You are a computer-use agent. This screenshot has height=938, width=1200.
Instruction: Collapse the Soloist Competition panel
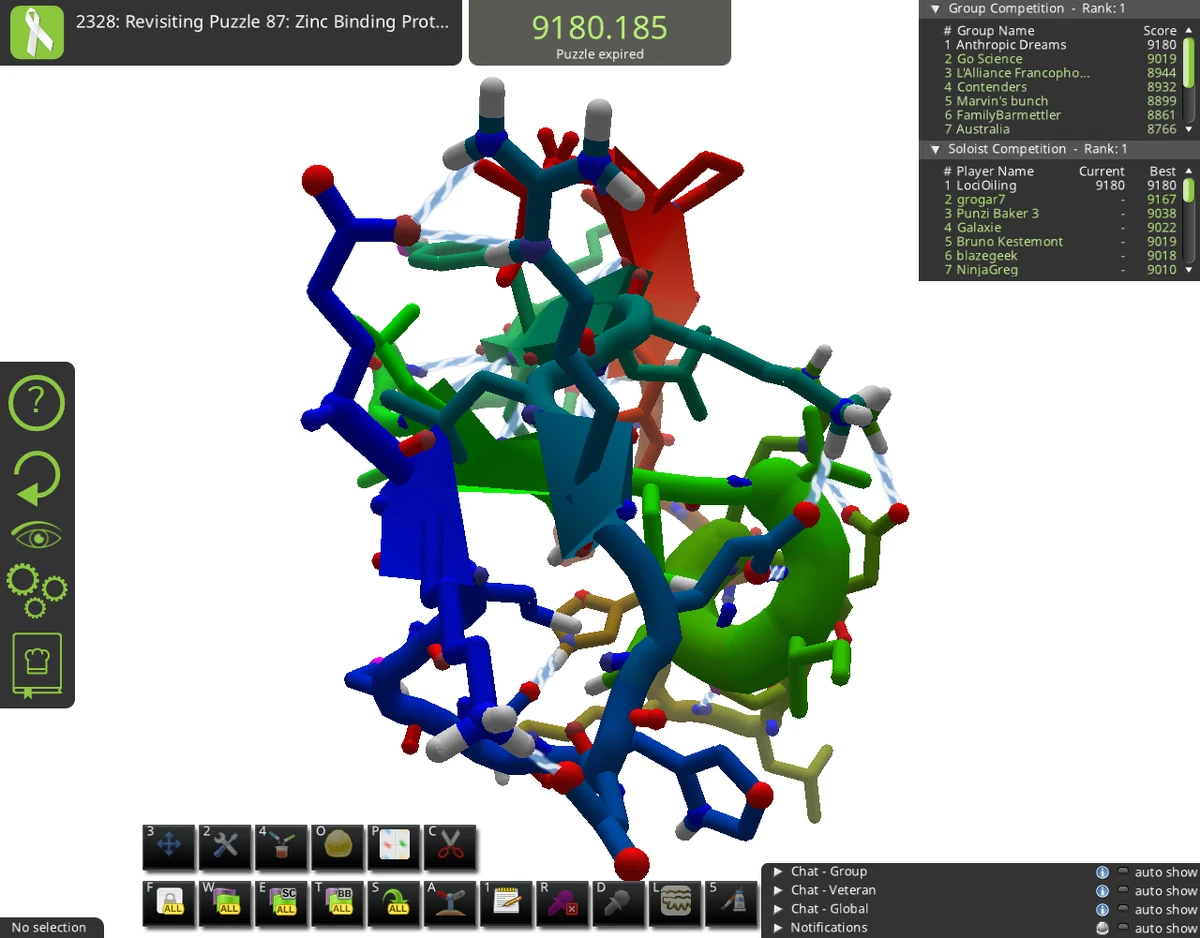934,148
